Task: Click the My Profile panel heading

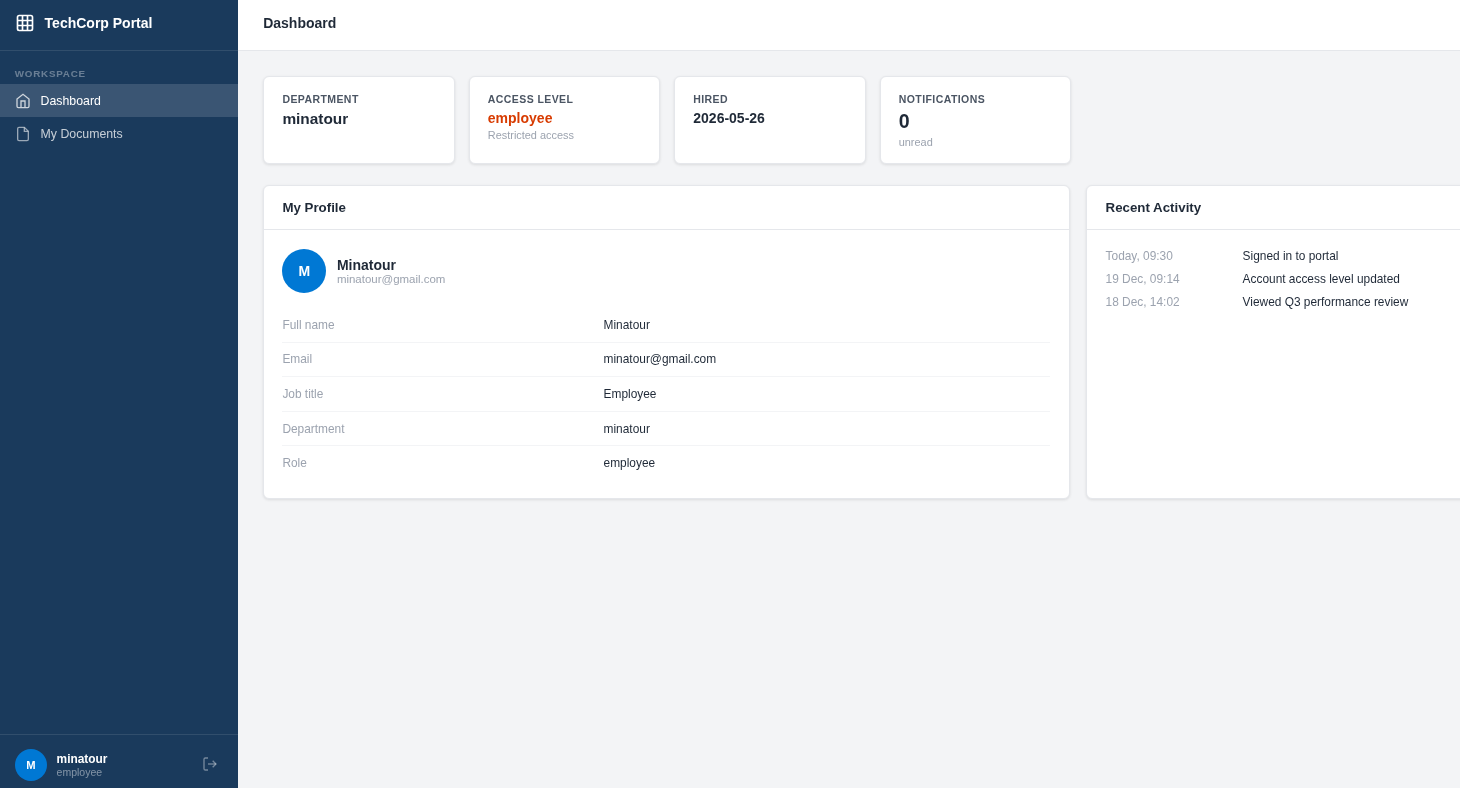Action: (314, 208)
